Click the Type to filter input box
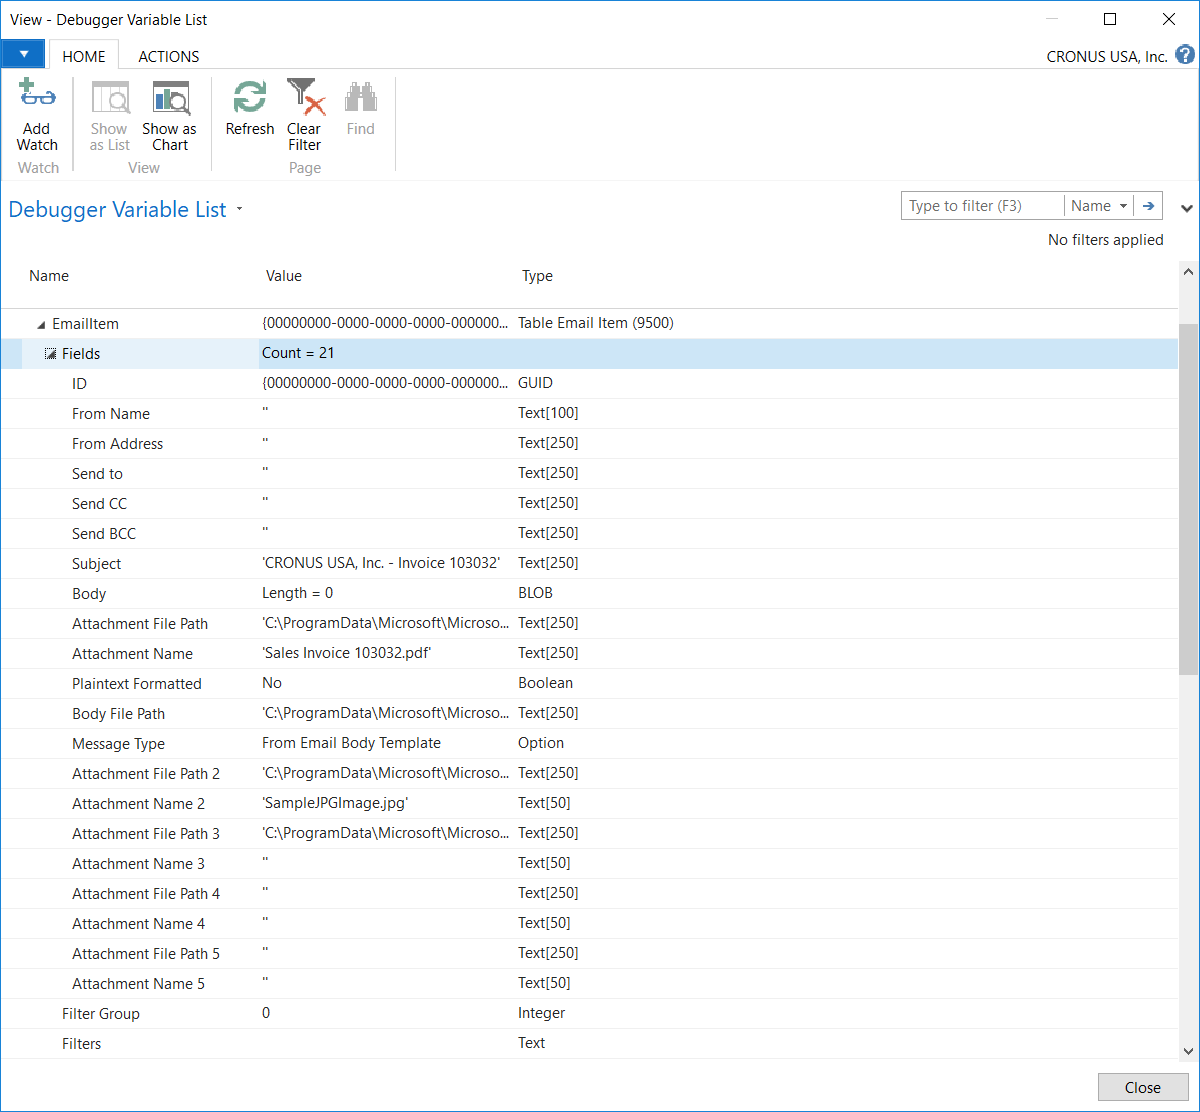 (982, 206)
